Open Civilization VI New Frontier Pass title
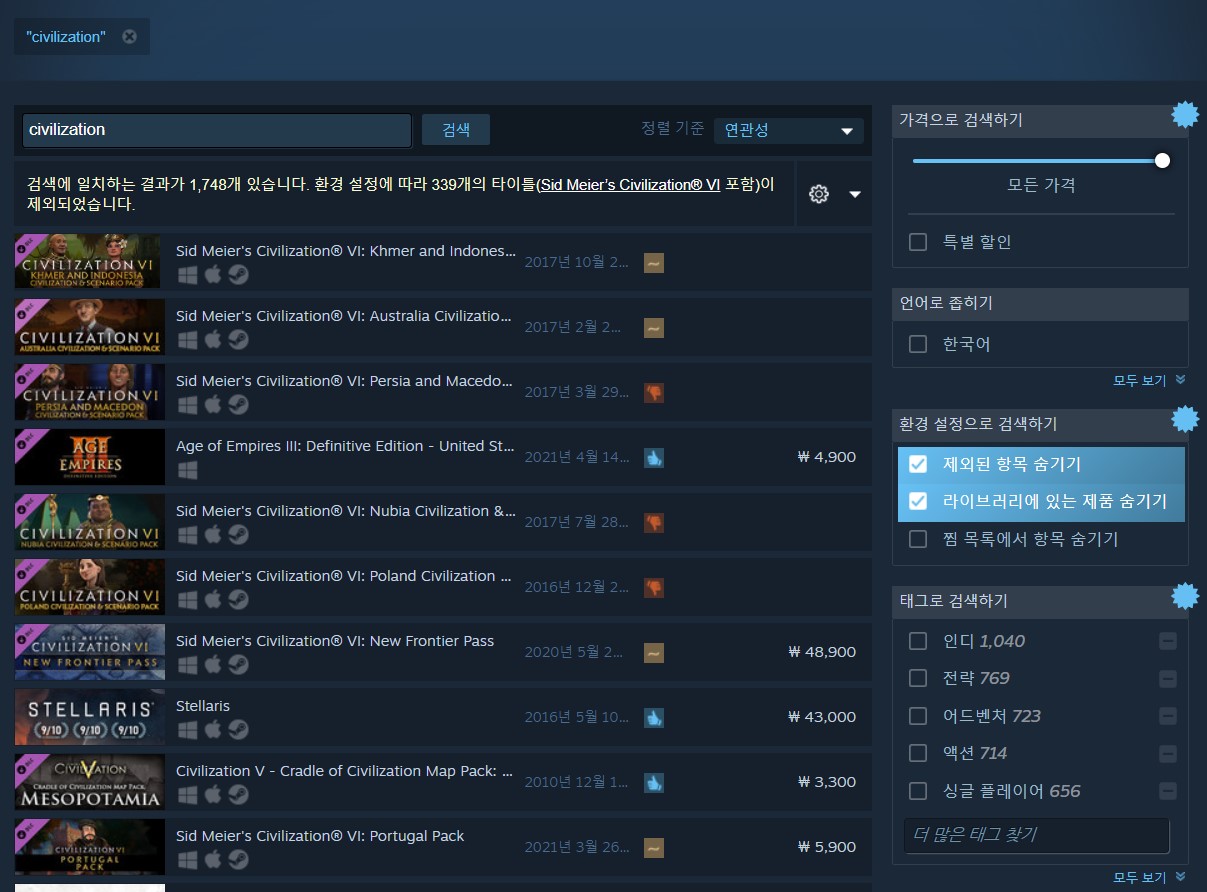This screenshot has height=892, width=1207. (335, 641)
